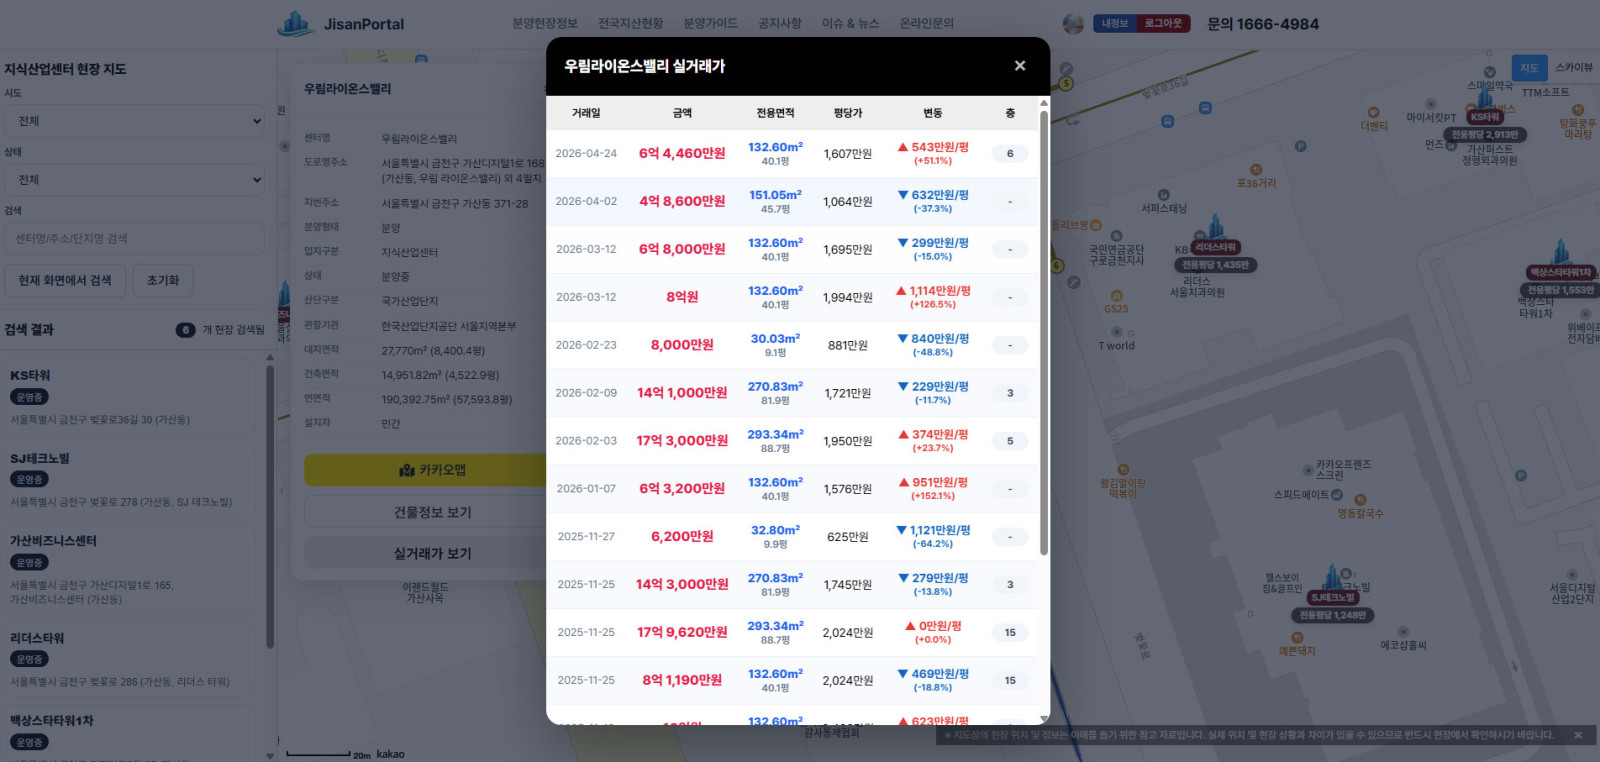
Task: Click the 전용평당 1,248만 price badge
Action: tap(1332, 615)
